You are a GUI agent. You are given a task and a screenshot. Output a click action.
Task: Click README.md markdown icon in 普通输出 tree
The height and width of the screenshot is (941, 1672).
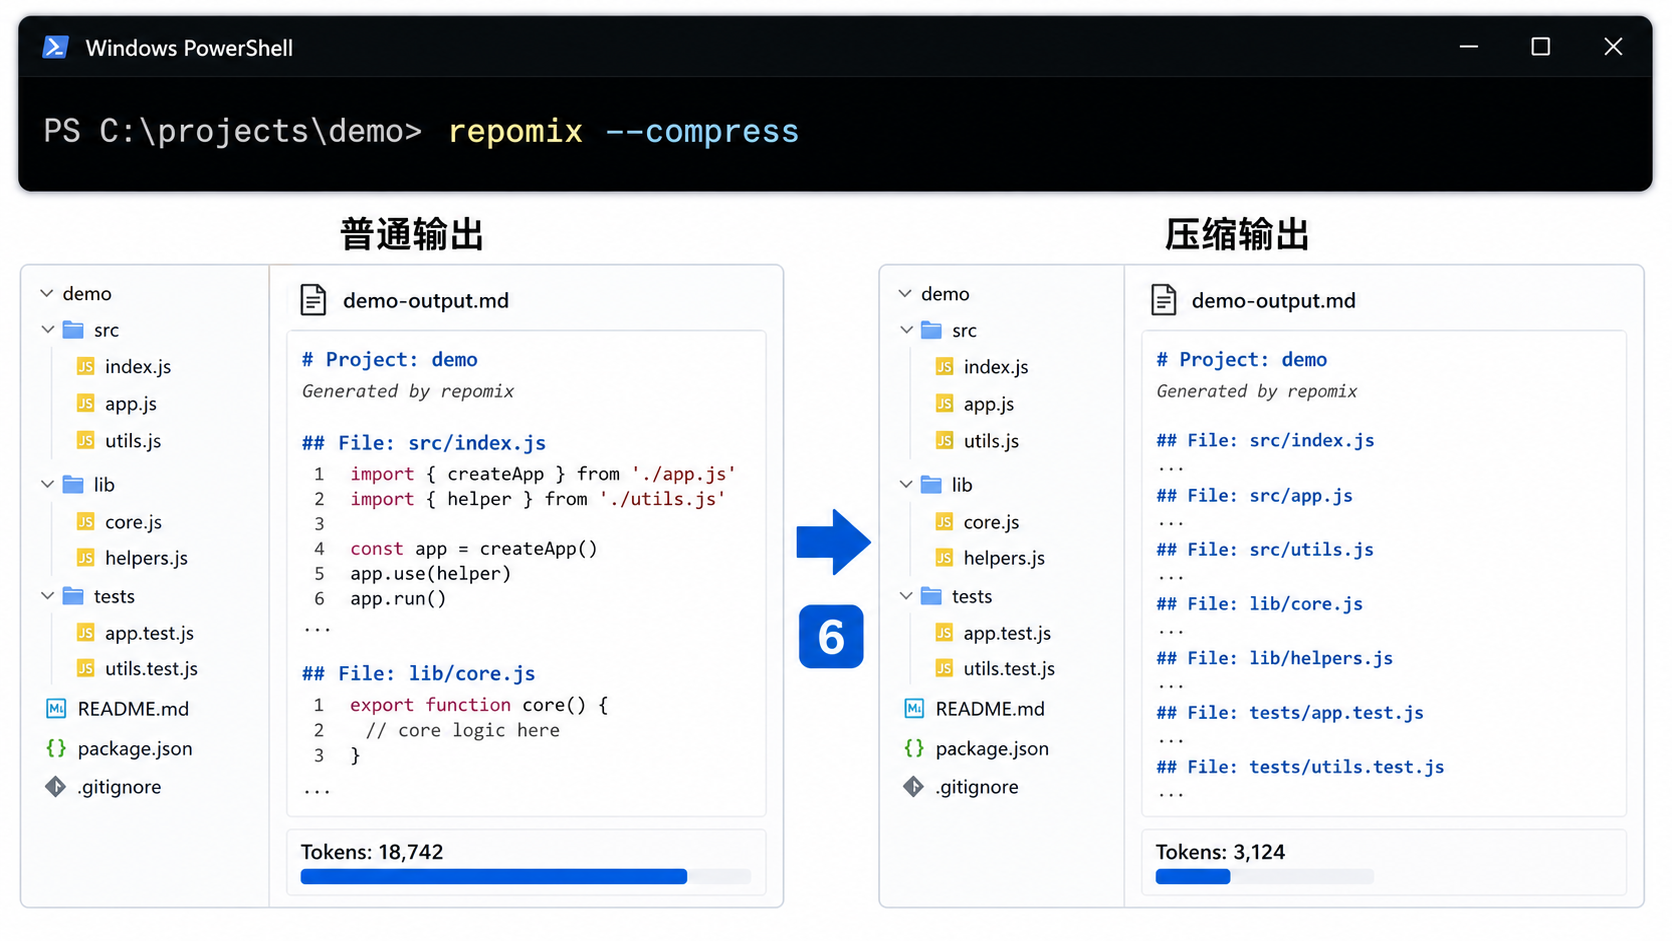56,709
